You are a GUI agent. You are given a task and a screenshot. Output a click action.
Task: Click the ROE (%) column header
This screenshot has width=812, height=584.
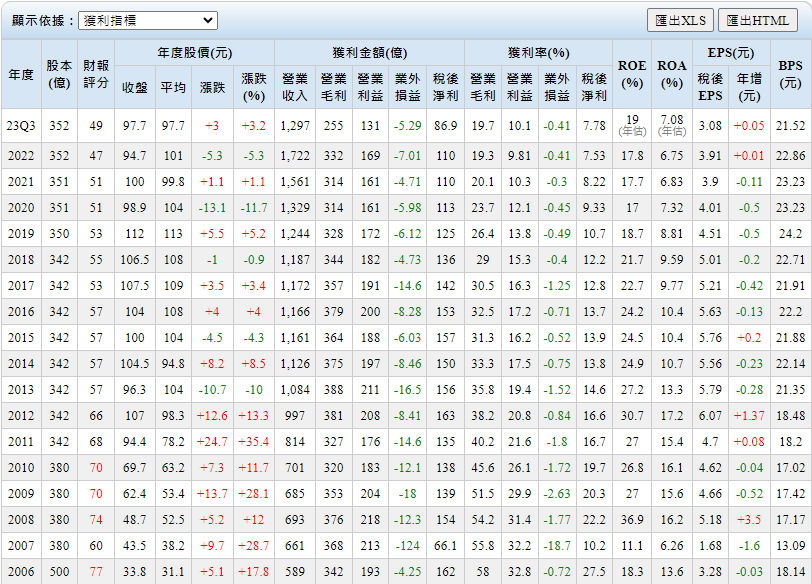click(x=632, y=75)
